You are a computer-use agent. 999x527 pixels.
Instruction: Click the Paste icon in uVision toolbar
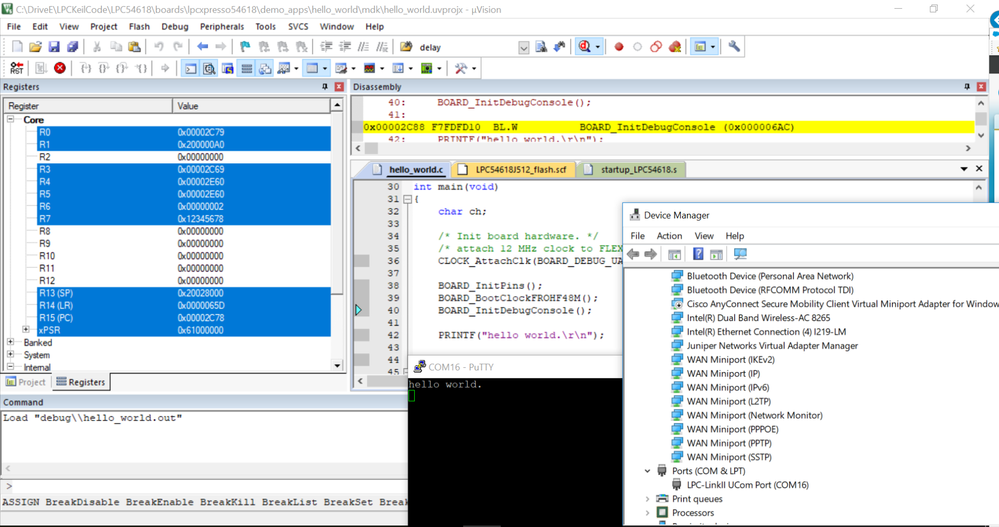pyautogui.click(x=134, y=47)
